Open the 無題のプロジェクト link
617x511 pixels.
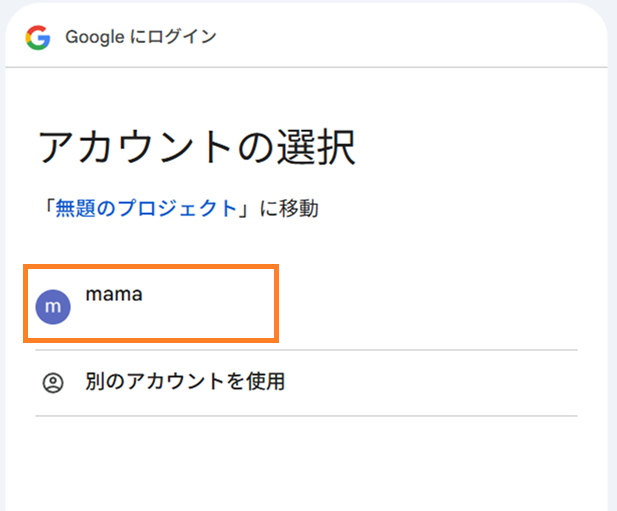146,209
